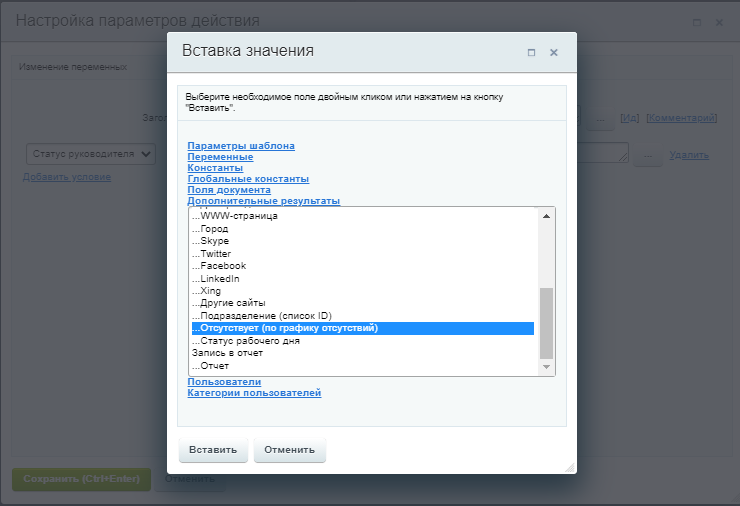740x506 pixels.
Task: Select ...LinkedIn list entry
Action: pyautogui.click(x=363, y=278)
